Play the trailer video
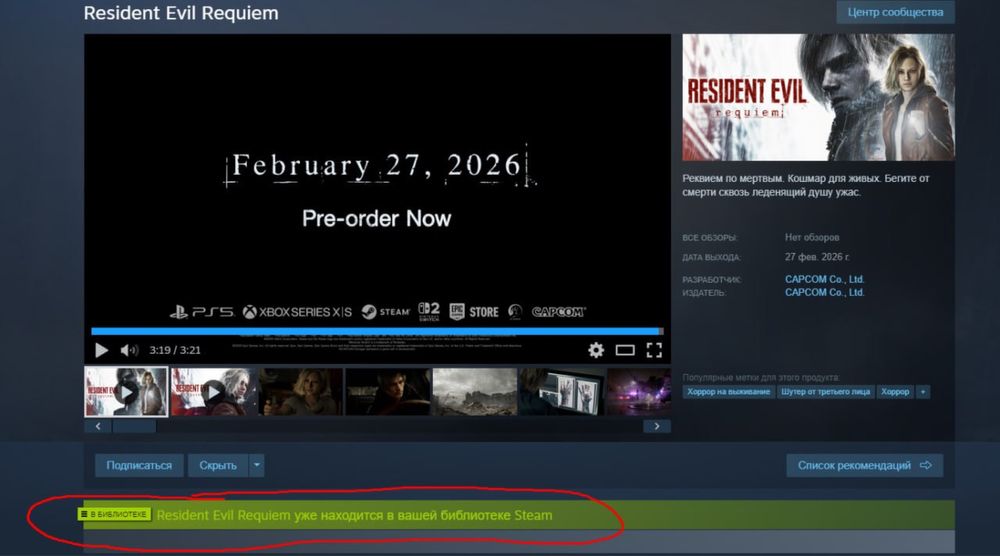 click(101, 350)
